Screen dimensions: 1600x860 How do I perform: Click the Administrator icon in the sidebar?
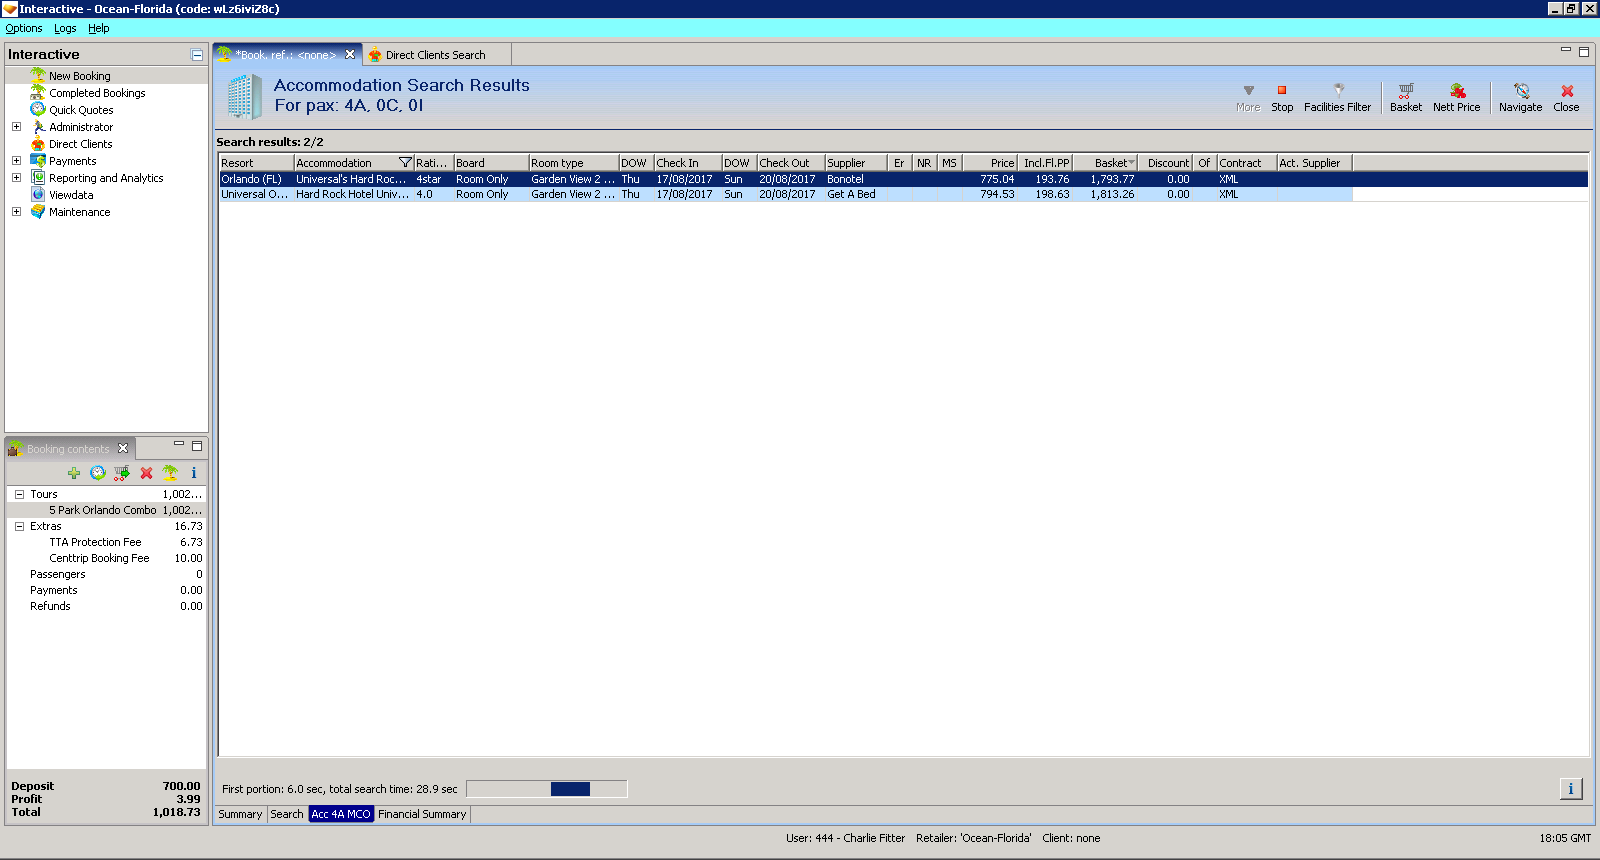point(38,126)
